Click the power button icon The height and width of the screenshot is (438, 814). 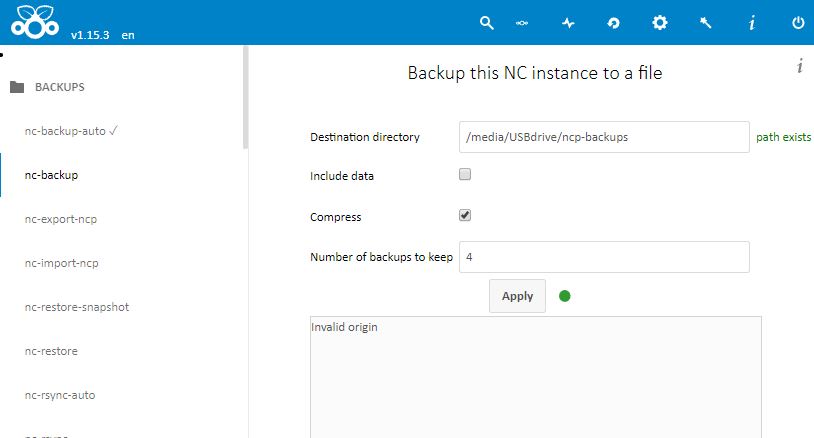pos(798,22)
